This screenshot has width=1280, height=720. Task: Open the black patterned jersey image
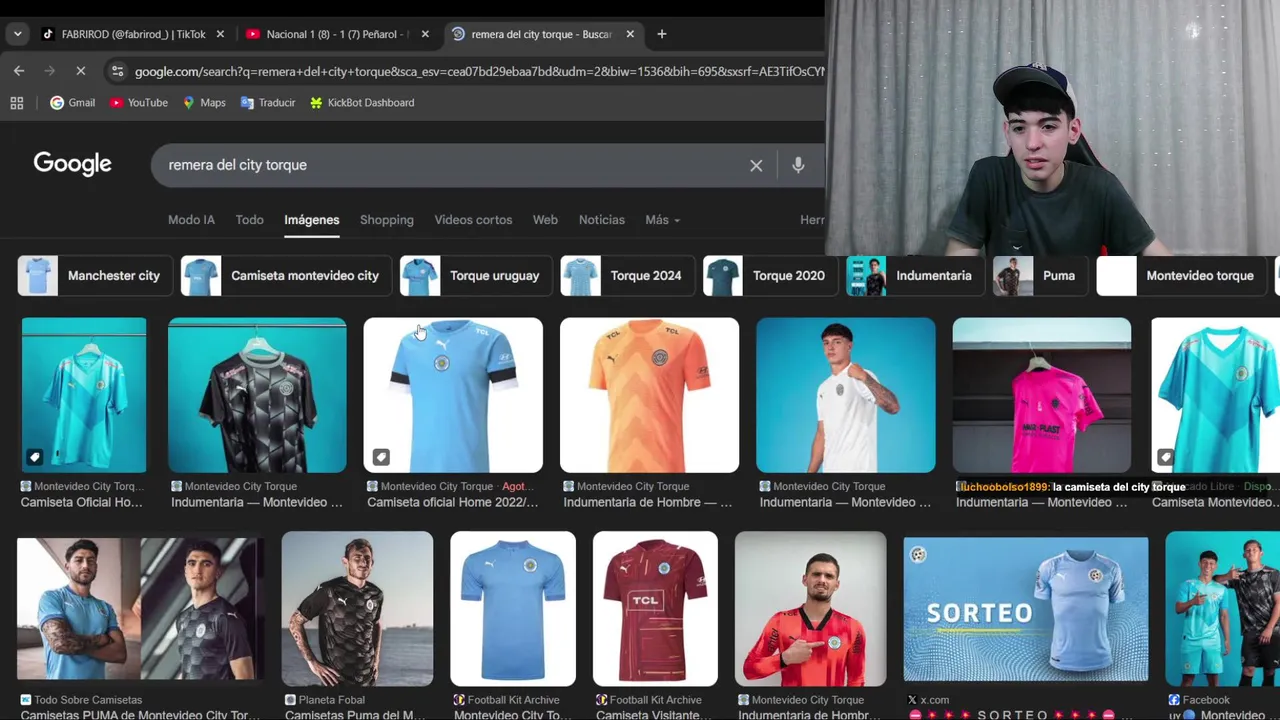(257, 395)
